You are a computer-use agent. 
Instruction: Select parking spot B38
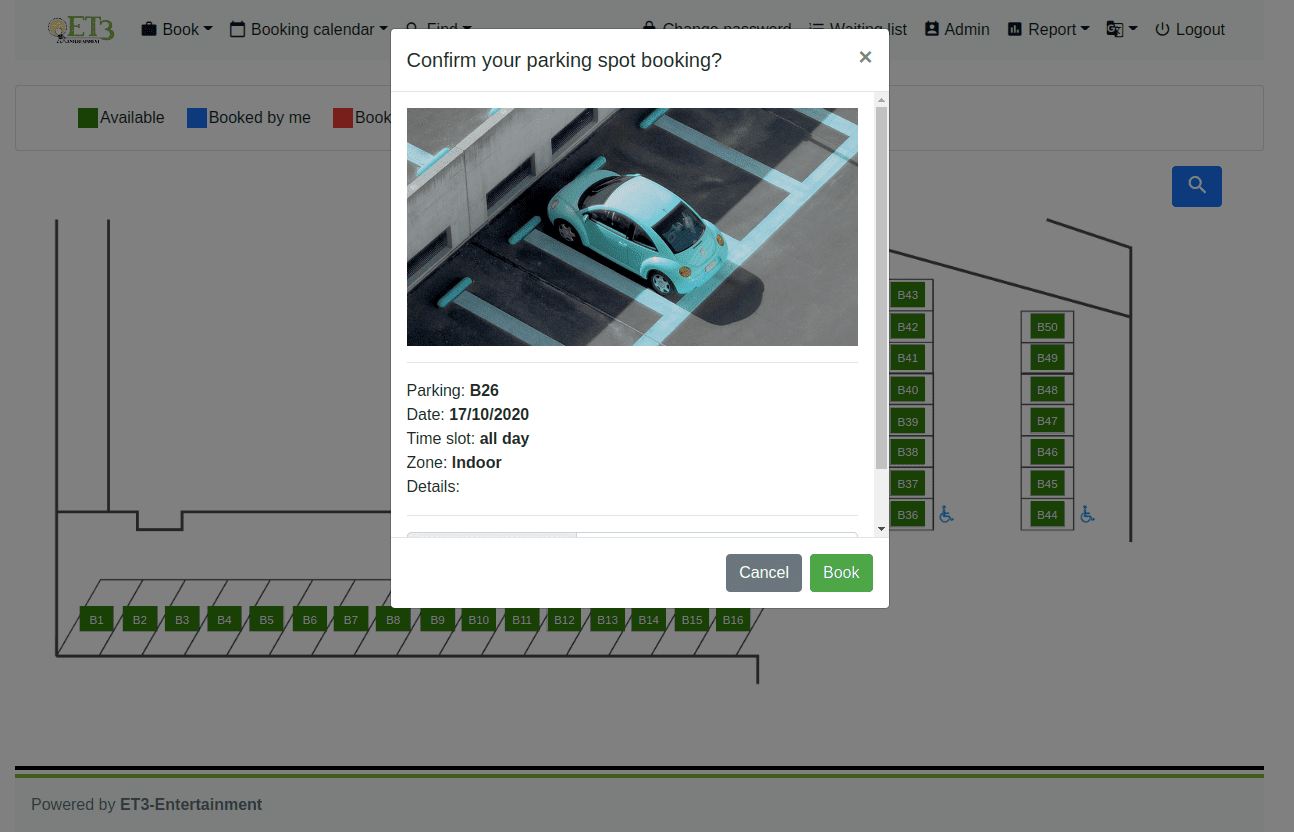click(907, 452)
